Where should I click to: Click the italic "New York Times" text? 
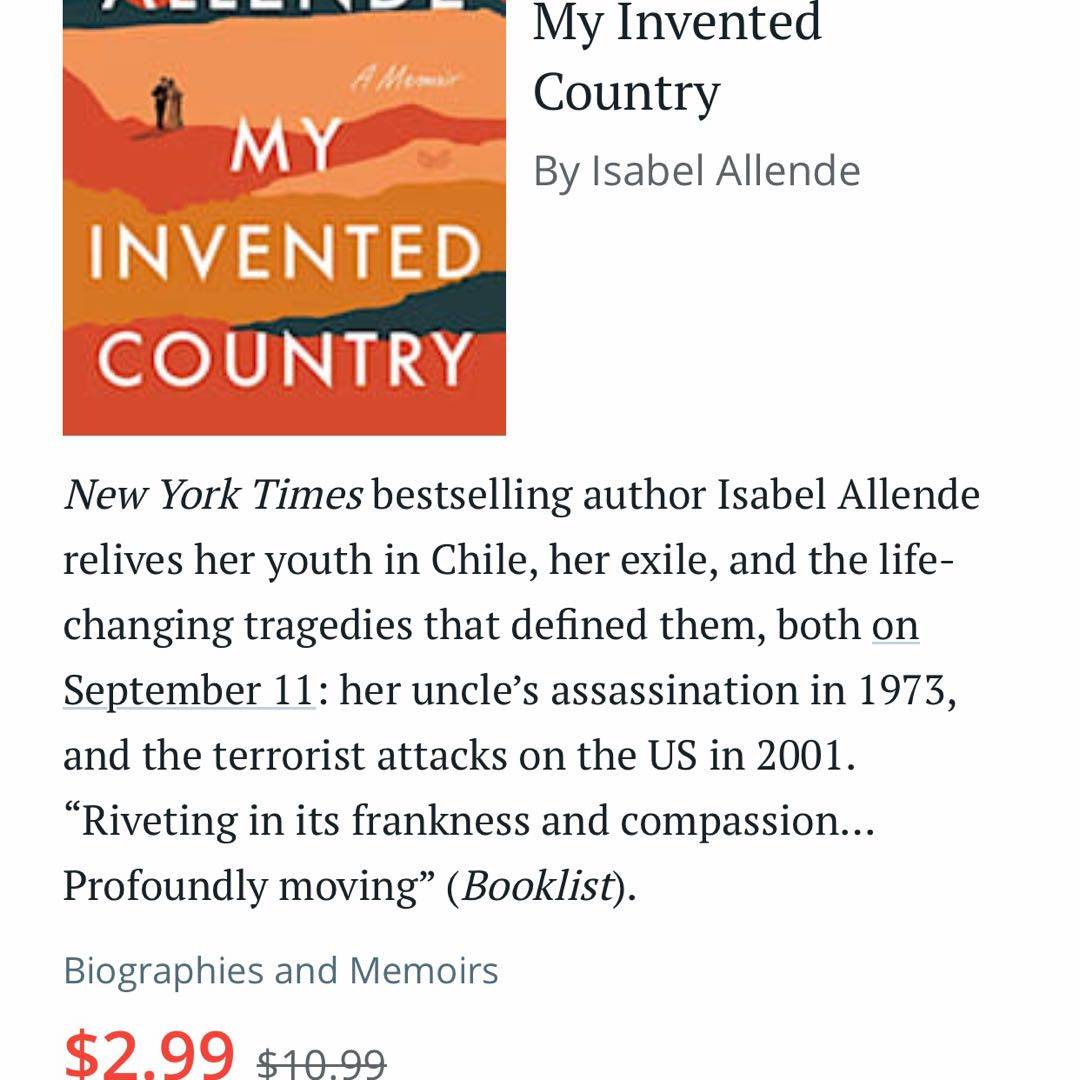click(213, 495)
